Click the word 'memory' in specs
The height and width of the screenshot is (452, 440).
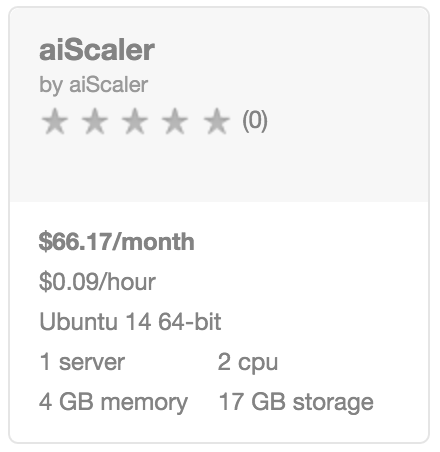pyautogui.click(x=144, y=404)
